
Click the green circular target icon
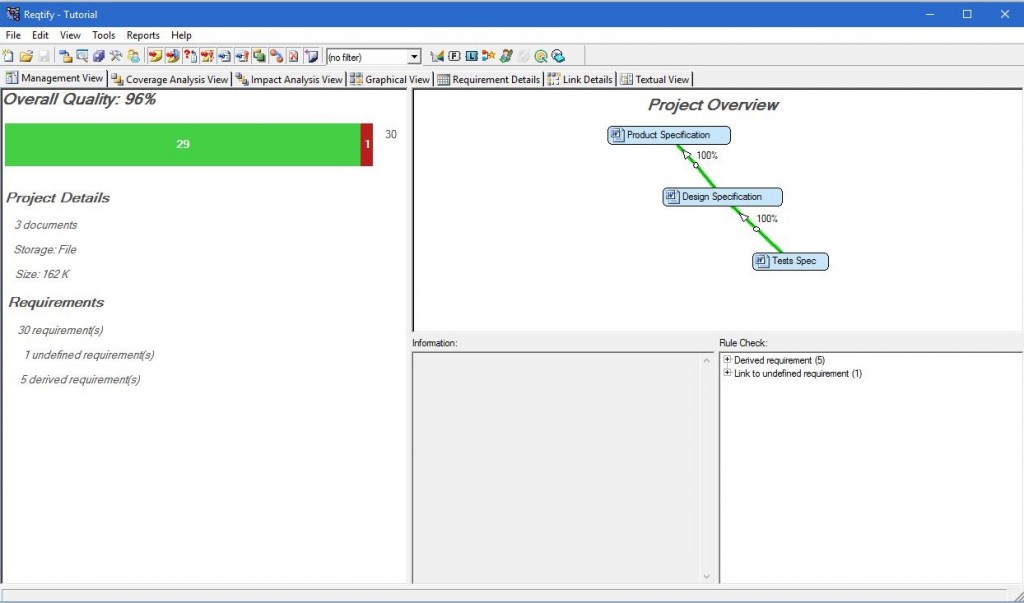(x=541, y=56)
